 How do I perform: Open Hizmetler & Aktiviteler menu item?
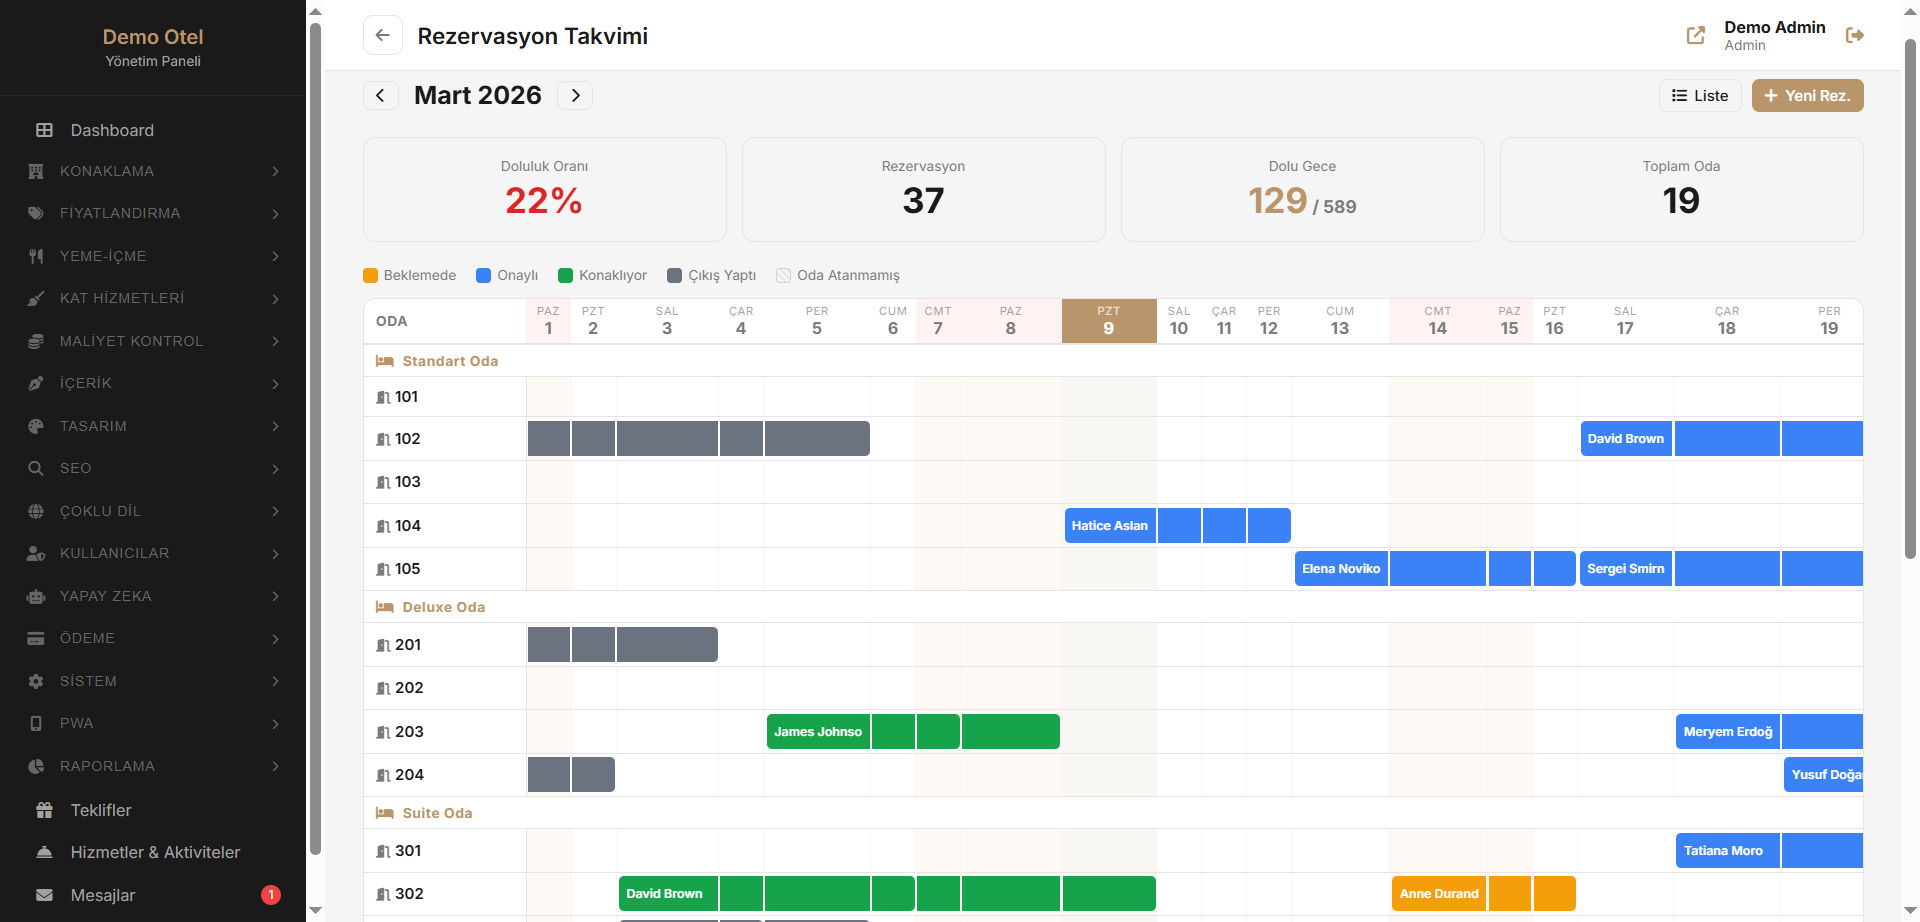coord(155,852)
